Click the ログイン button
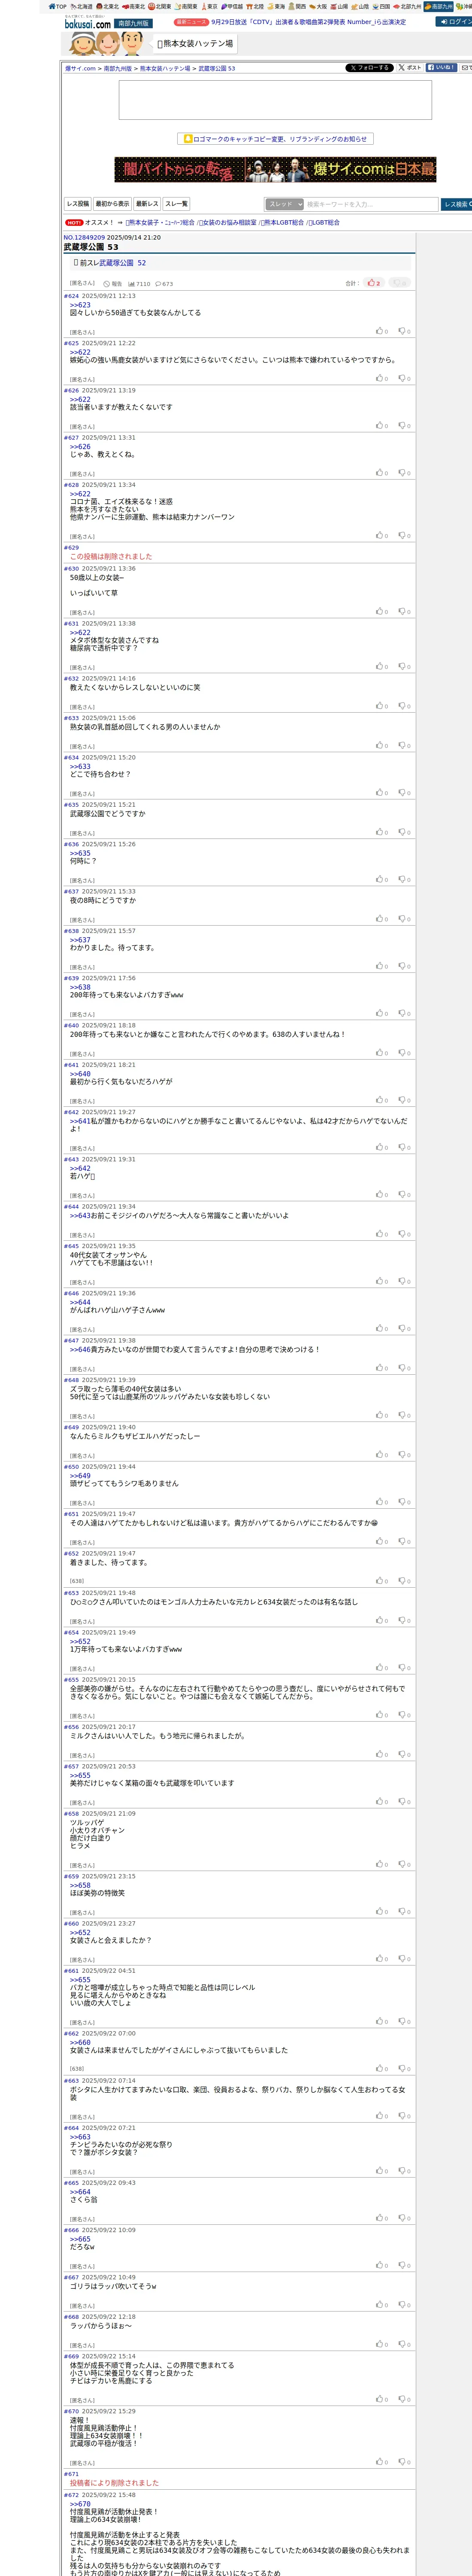472x2576 pixels. coord(454,21)
